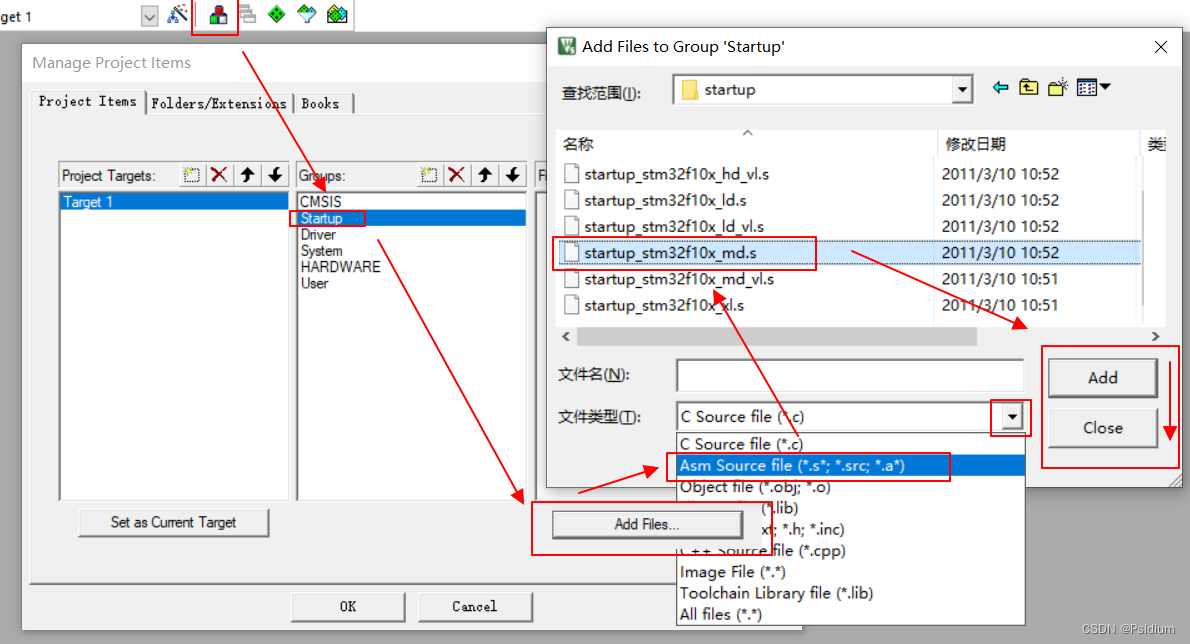
Task: Choose C Source file (*.c) option
Action: (x=850, y=444)
